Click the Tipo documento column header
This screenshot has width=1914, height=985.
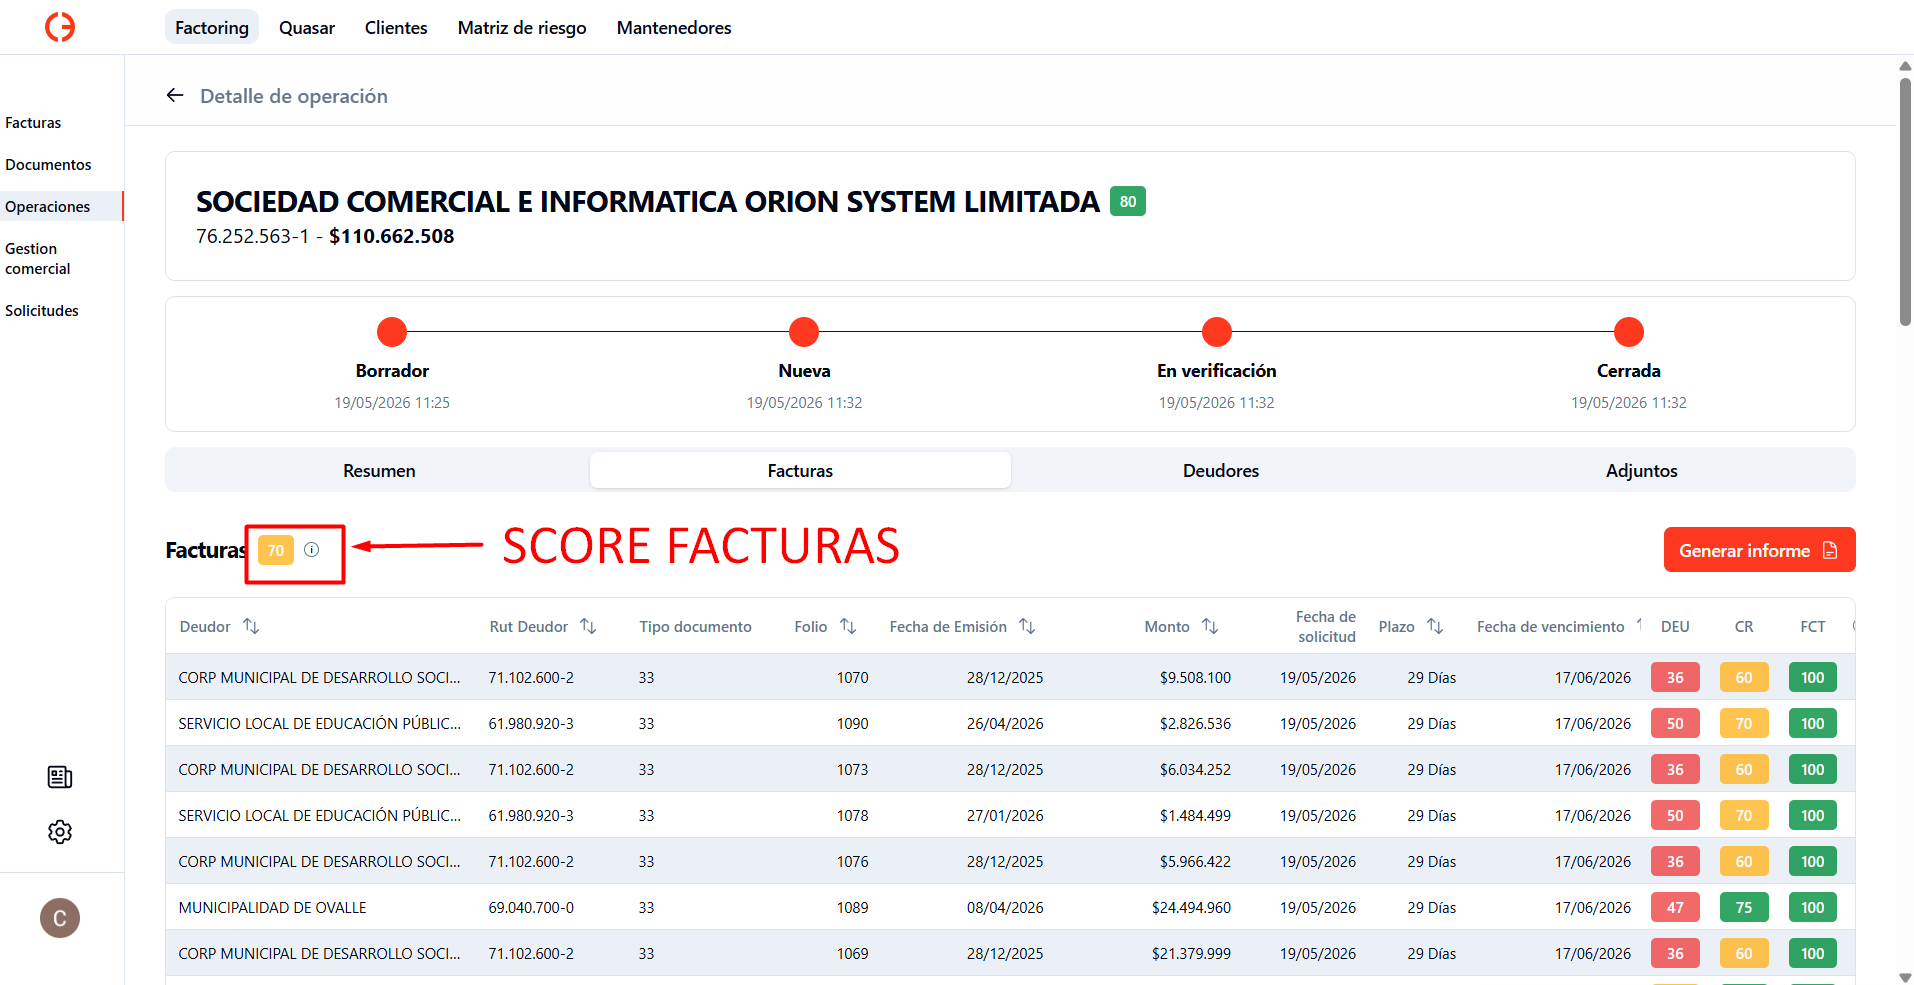695,626
